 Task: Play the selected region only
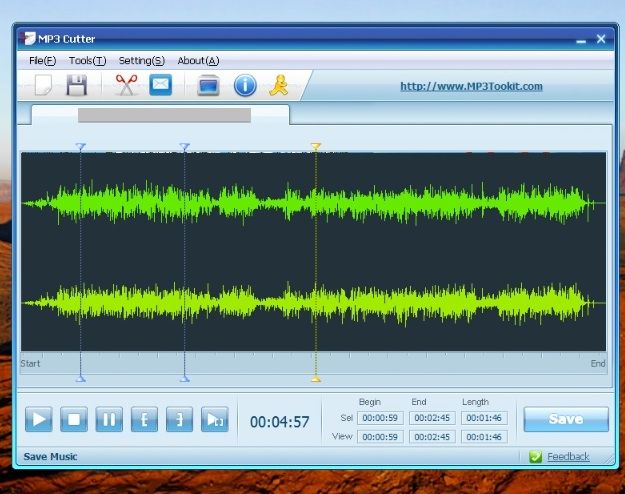(215, 419)
